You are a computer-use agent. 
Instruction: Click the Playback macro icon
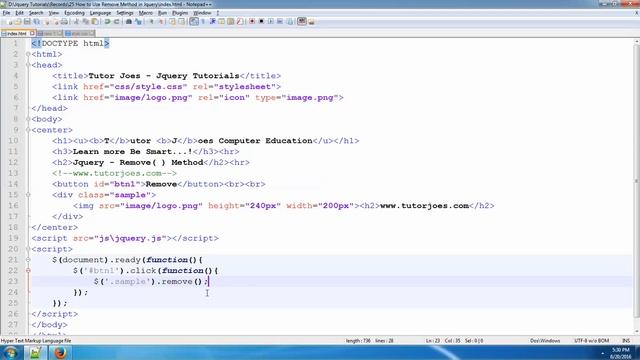point(271,22)
